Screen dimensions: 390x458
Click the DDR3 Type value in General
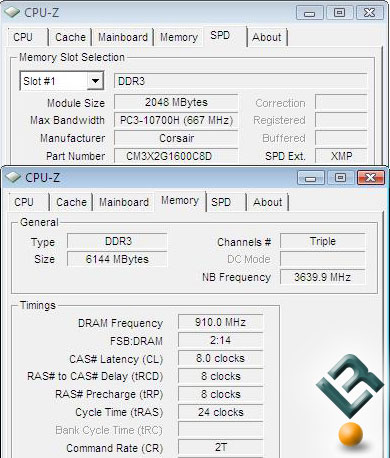click(x=117, y=241)
